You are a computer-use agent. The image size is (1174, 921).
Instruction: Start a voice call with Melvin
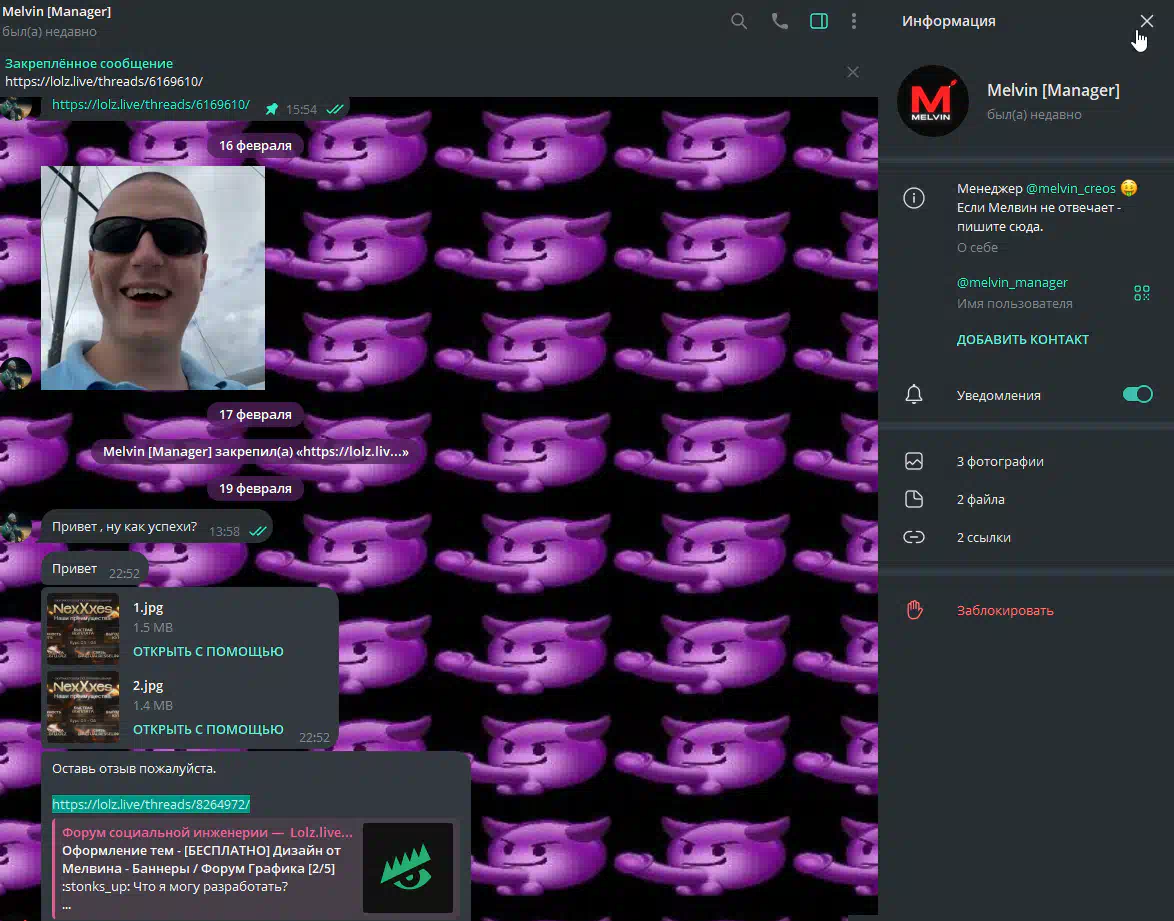click(779, 21)
